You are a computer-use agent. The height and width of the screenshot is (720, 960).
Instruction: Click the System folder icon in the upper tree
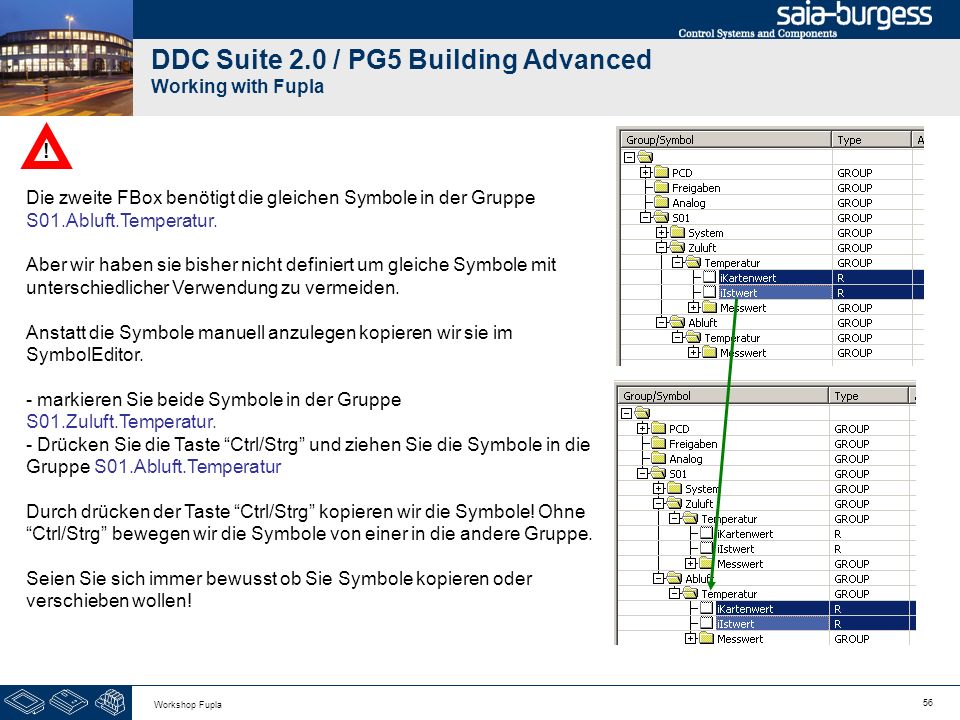(x=677, y=232)
